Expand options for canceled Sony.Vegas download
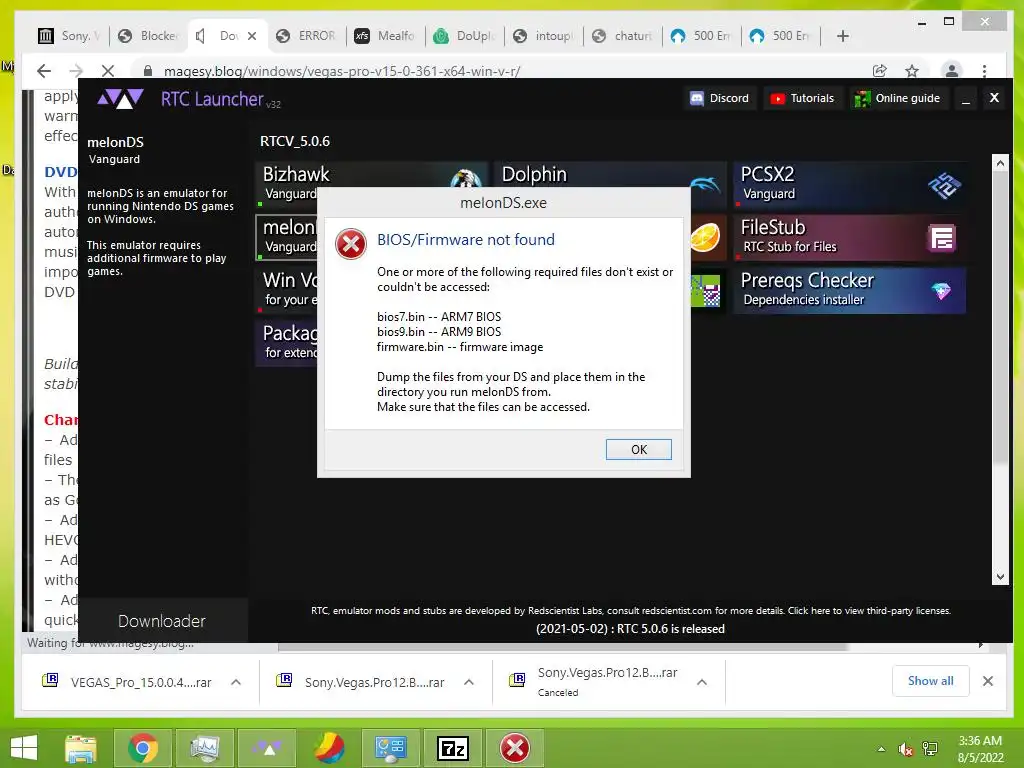 pyautogui.click(x=701, y=682)
